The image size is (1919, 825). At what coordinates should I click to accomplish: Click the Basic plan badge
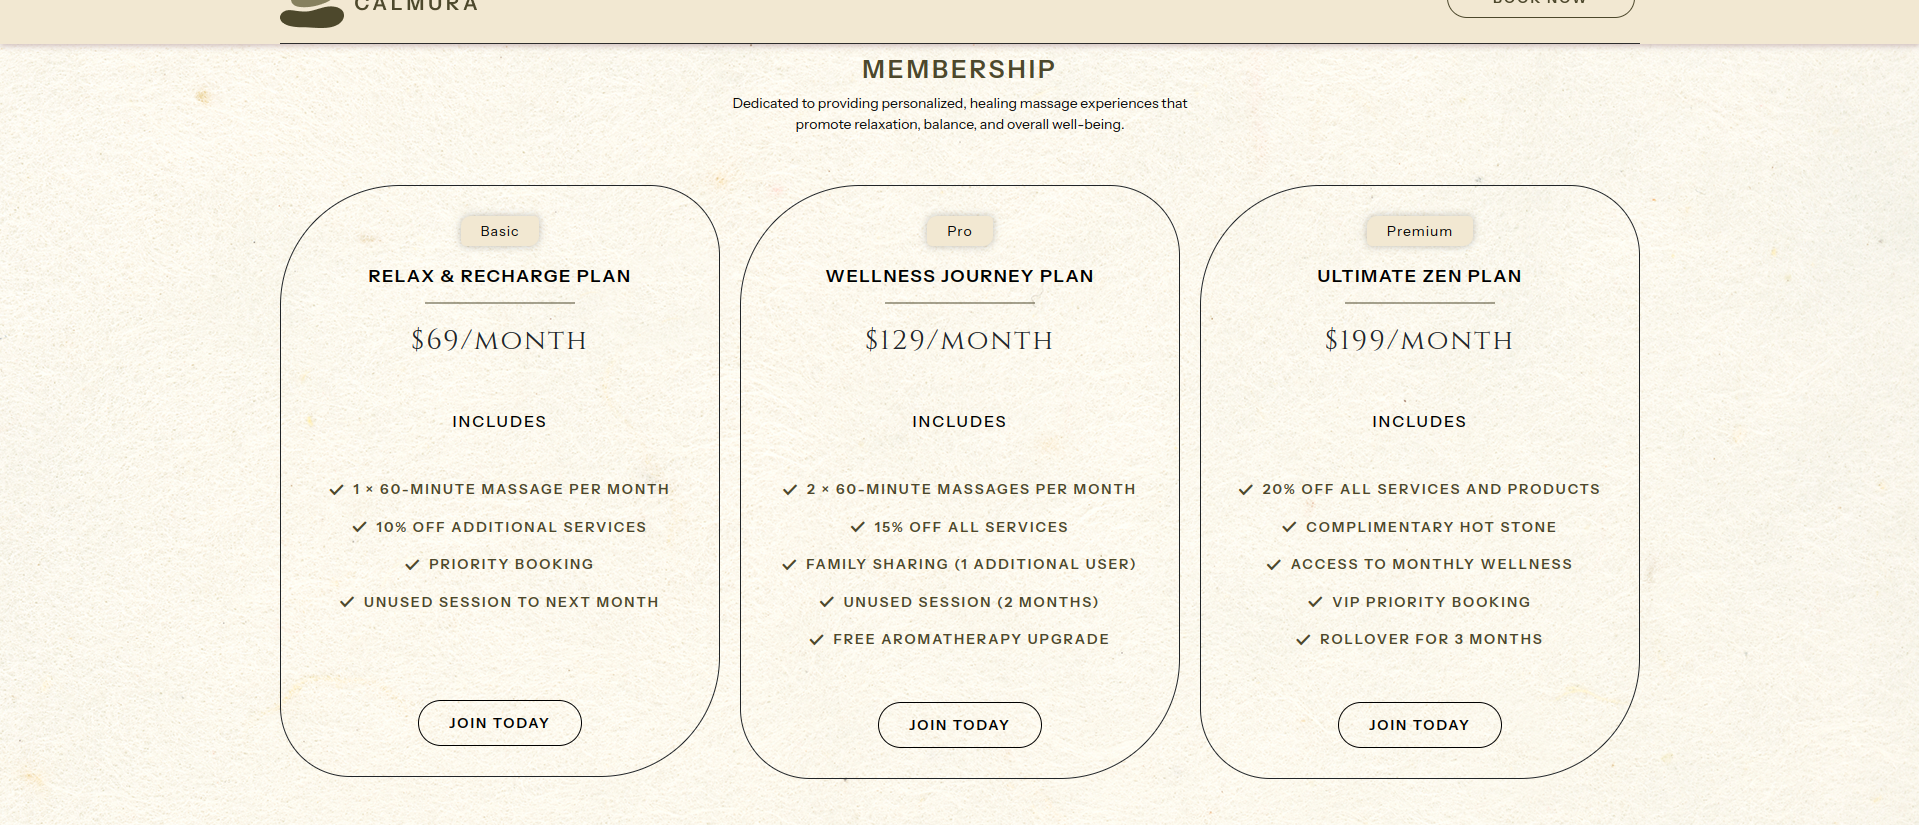pos(499,231)
